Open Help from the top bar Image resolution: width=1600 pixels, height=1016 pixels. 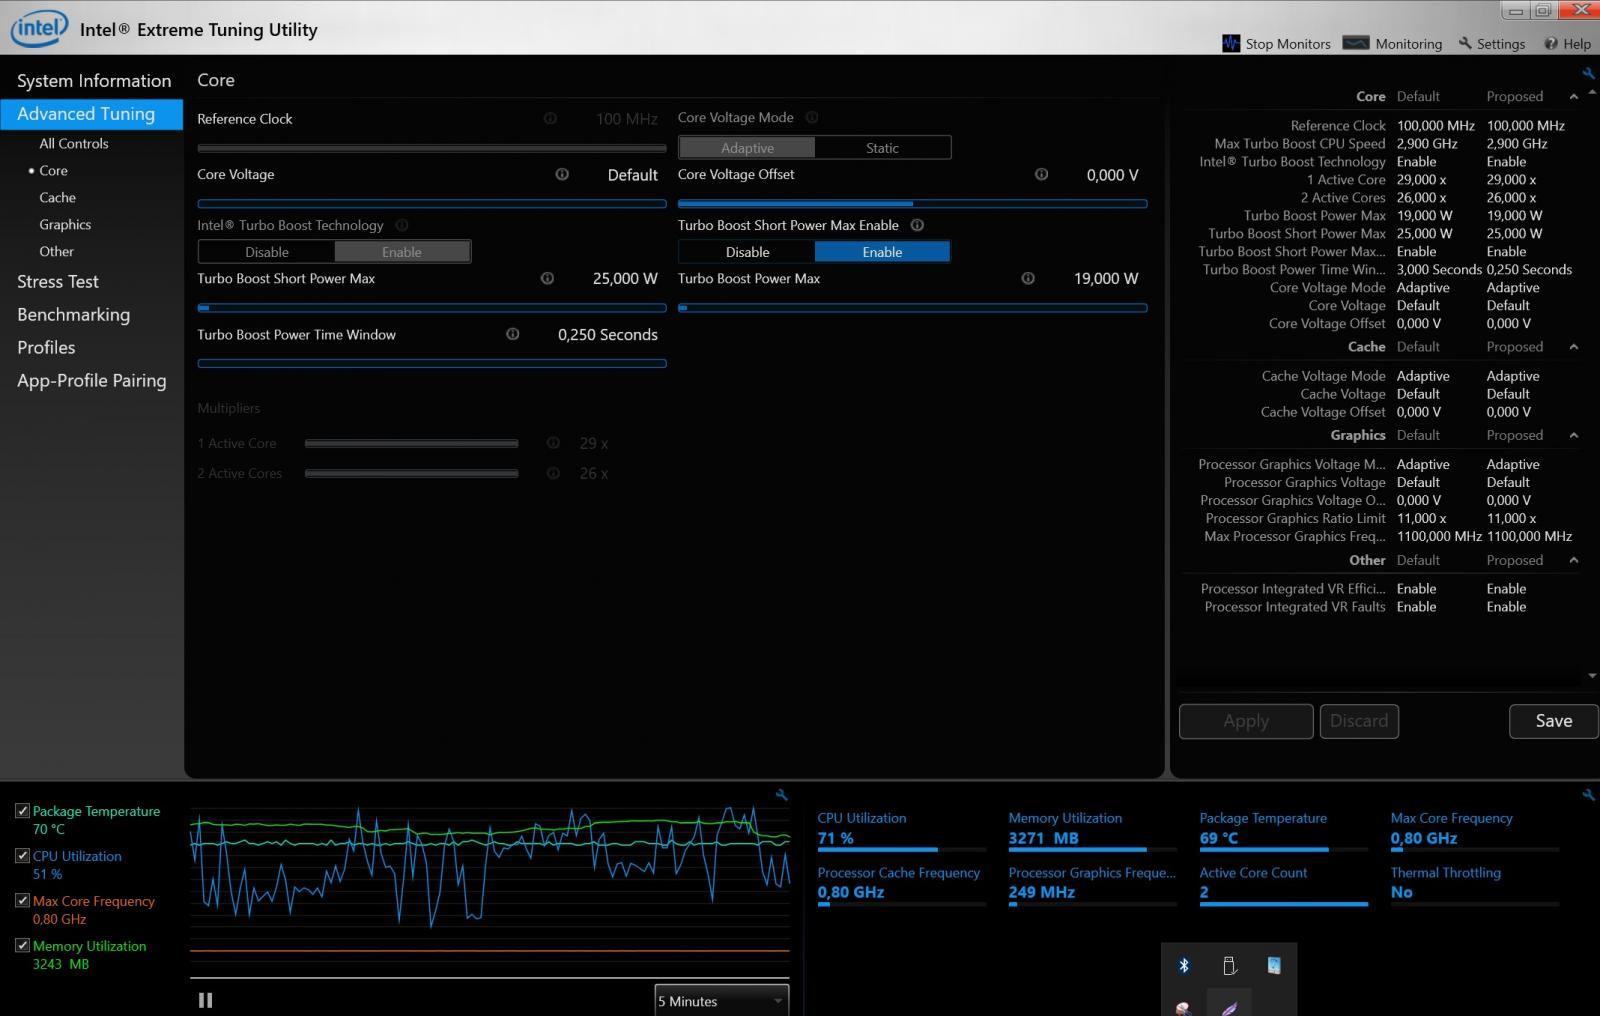1567,44
